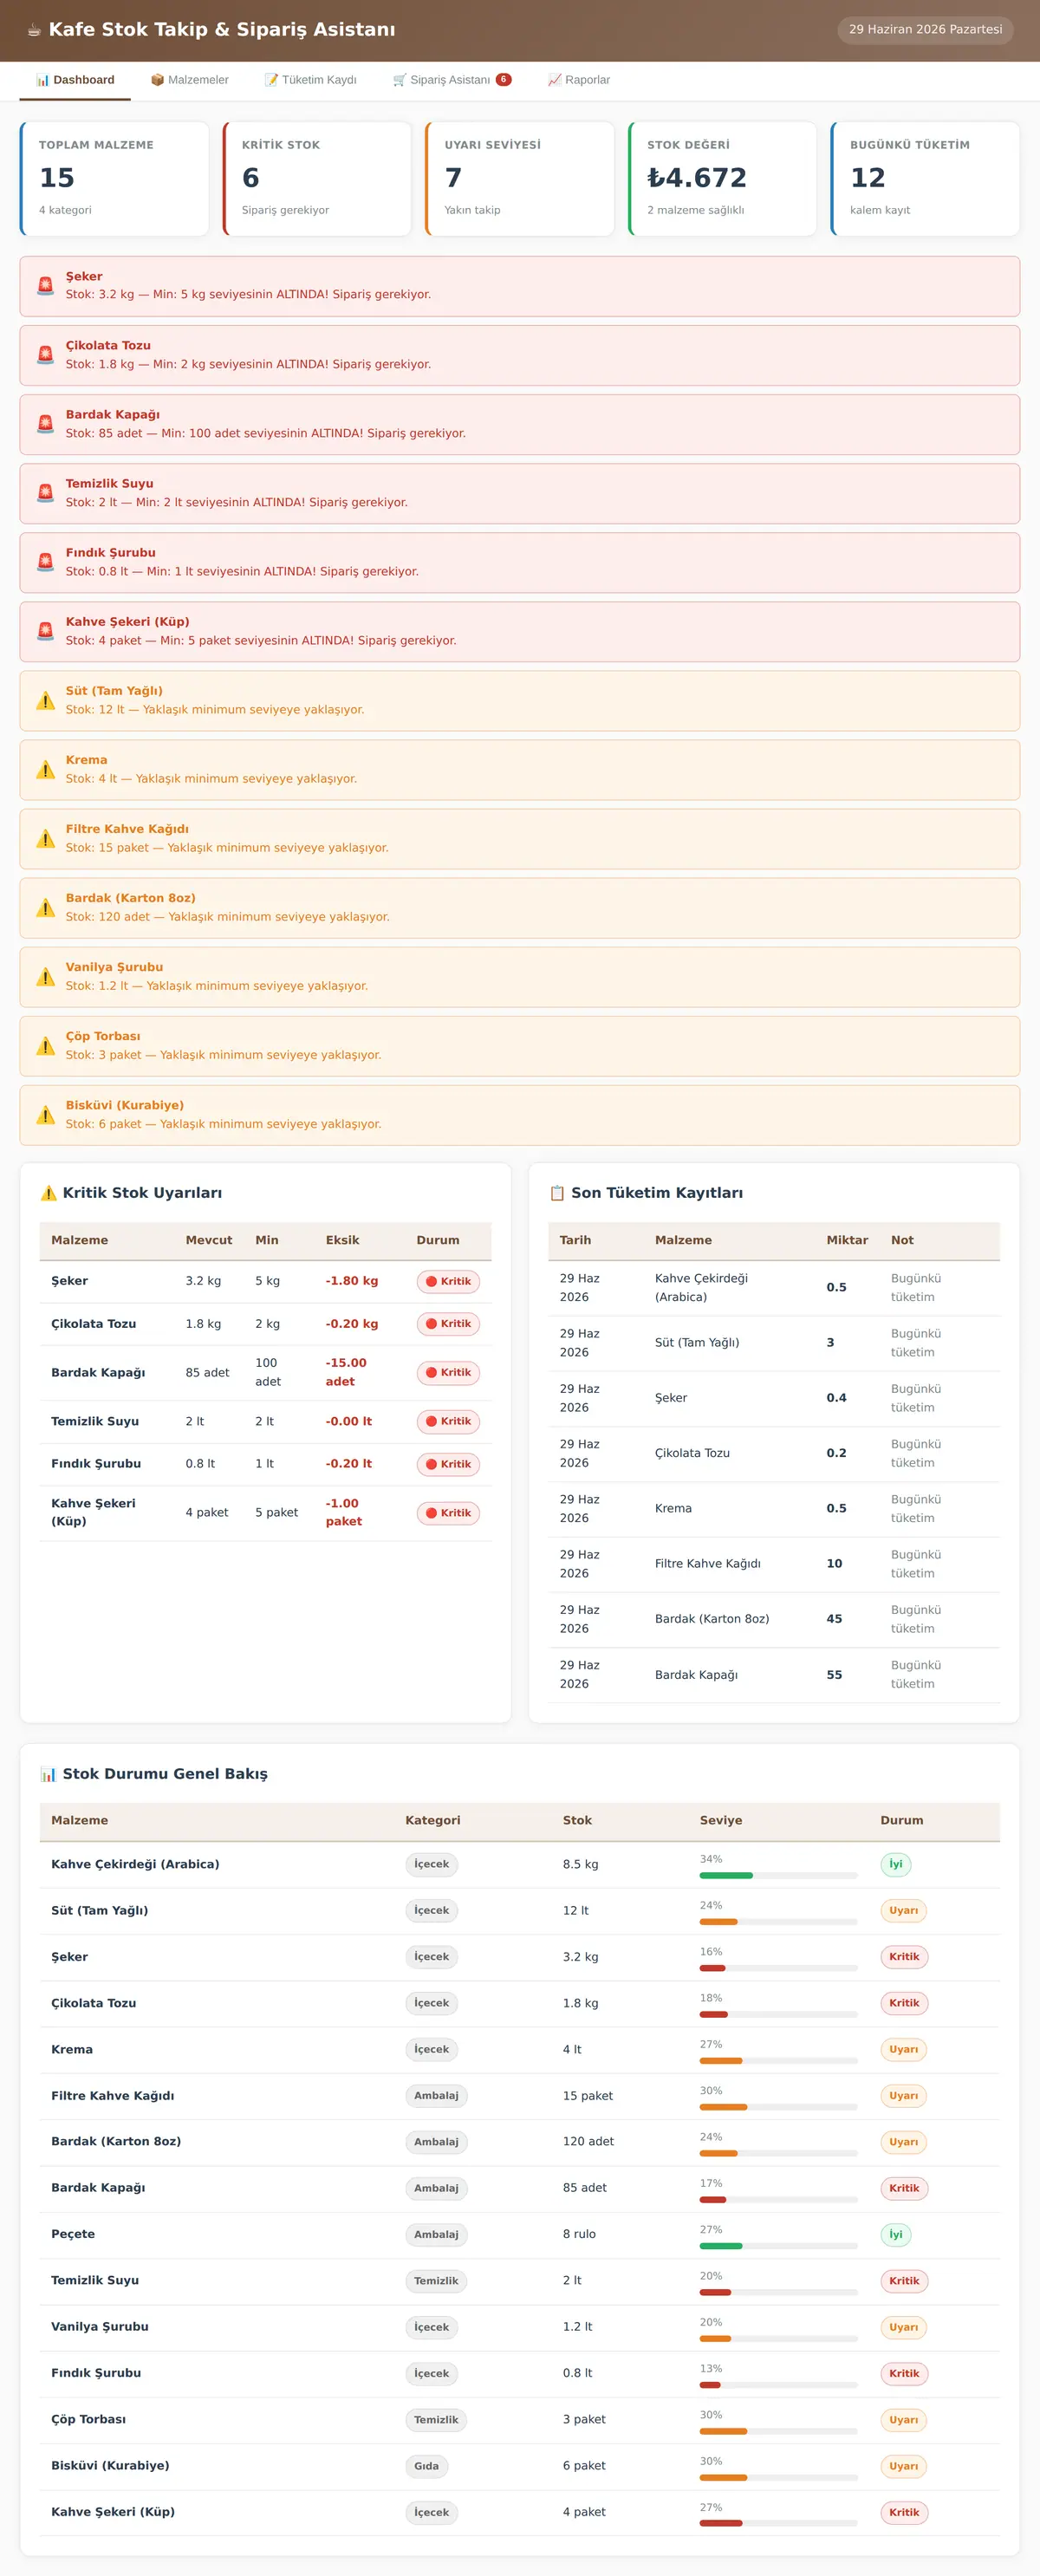Click the -15.00 adet shortage value
This screenshot has height=2576, width=1040.
pos(346,1372)
